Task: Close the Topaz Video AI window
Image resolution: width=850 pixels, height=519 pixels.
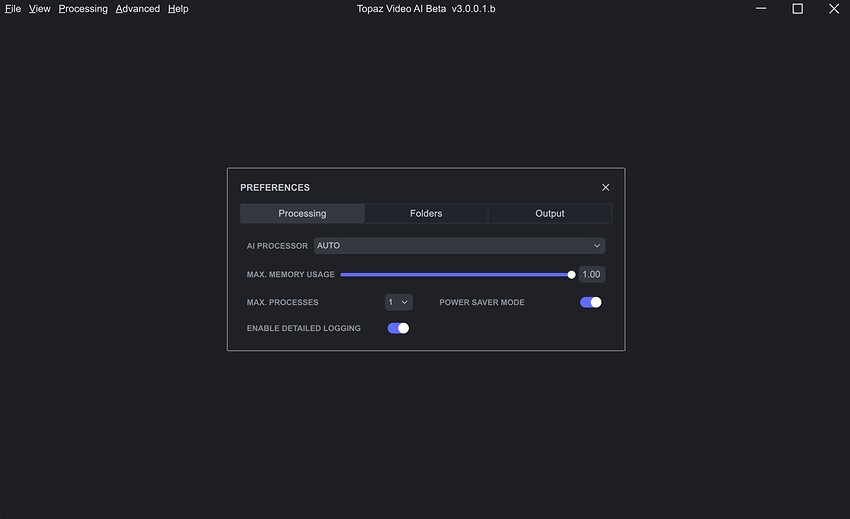Action: click(834, 9)
